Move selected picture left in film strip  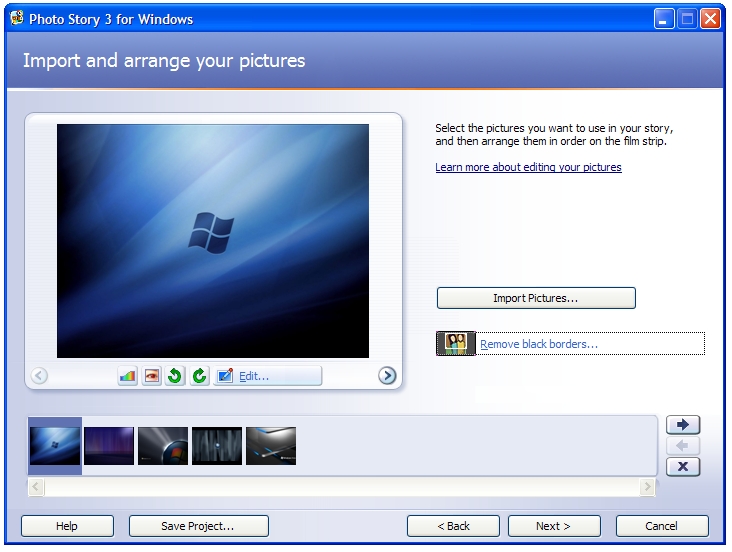(x=683, y=446)
